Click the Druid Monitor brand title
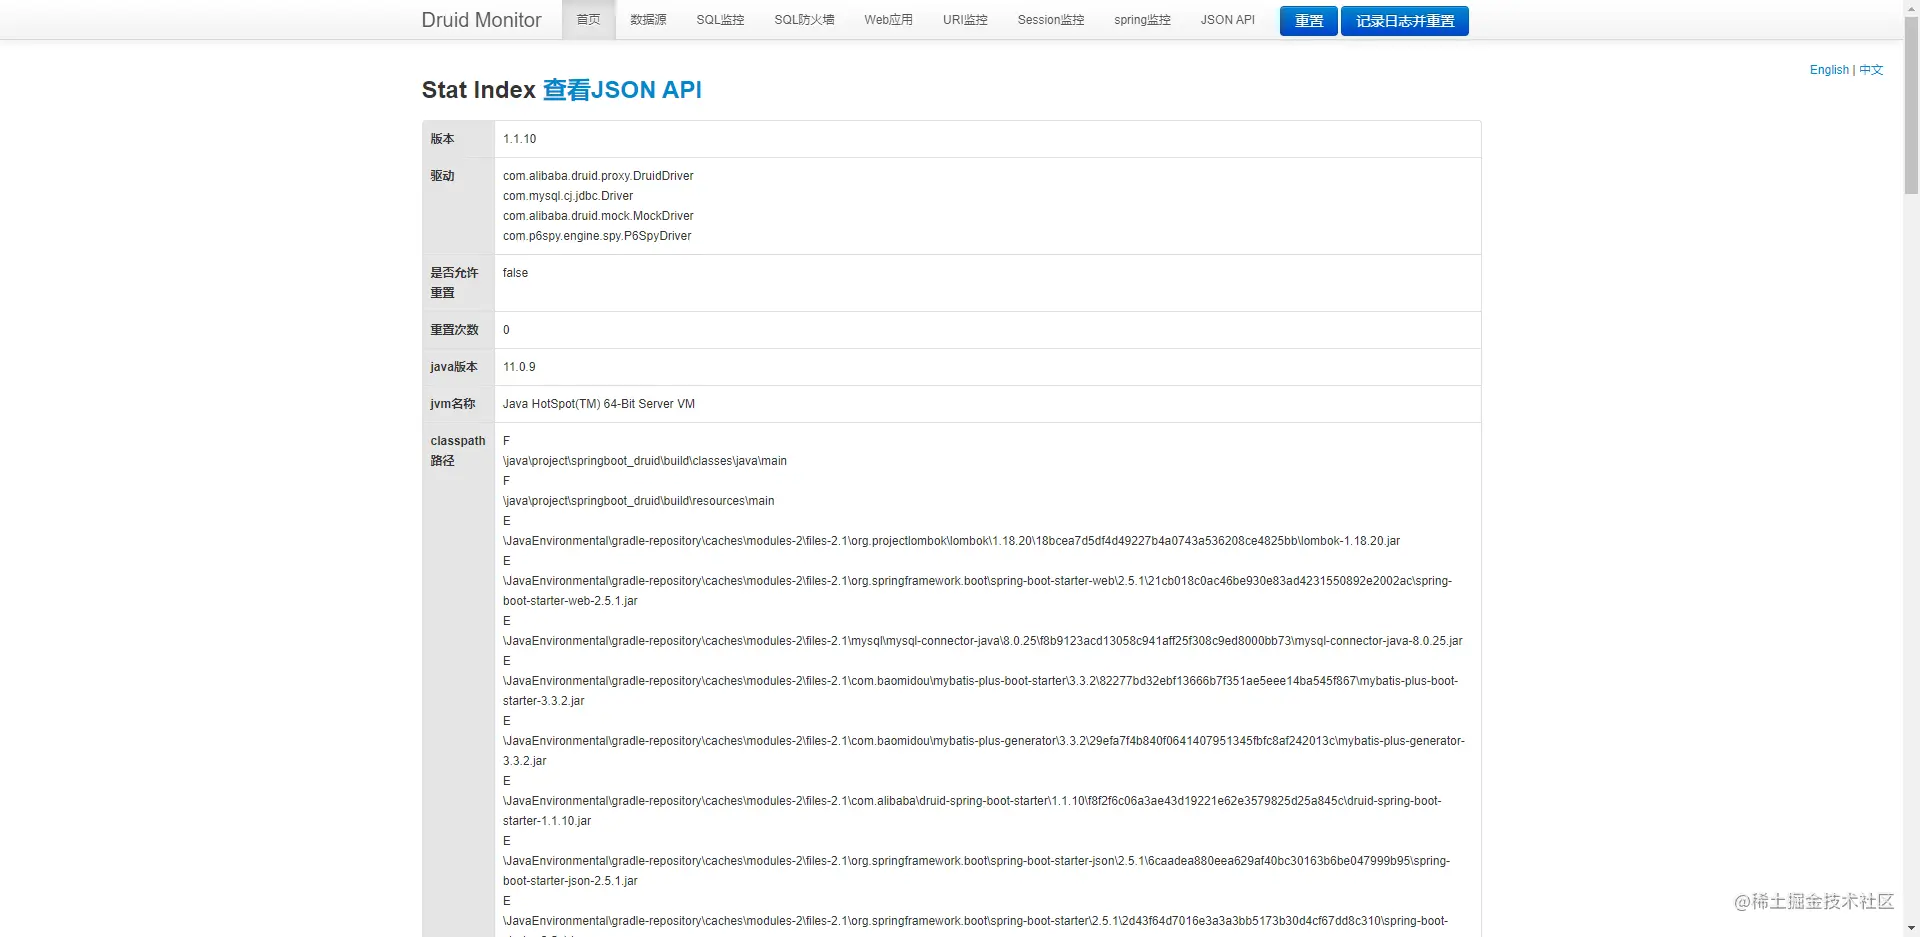The width and height of the screenshot is (1920, 937). click(481, 20)
